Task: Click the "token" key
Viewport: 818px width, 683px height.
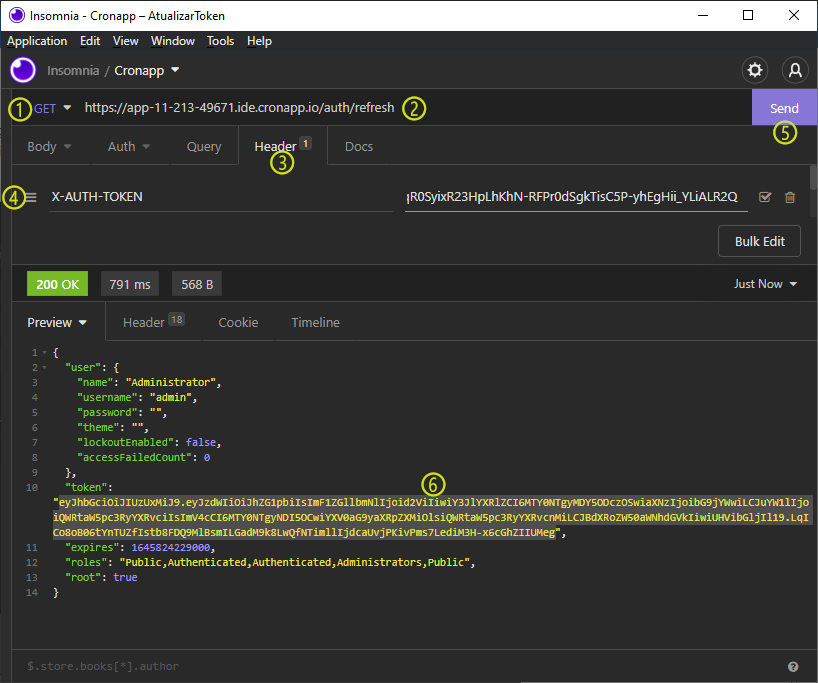Action: 86,487
